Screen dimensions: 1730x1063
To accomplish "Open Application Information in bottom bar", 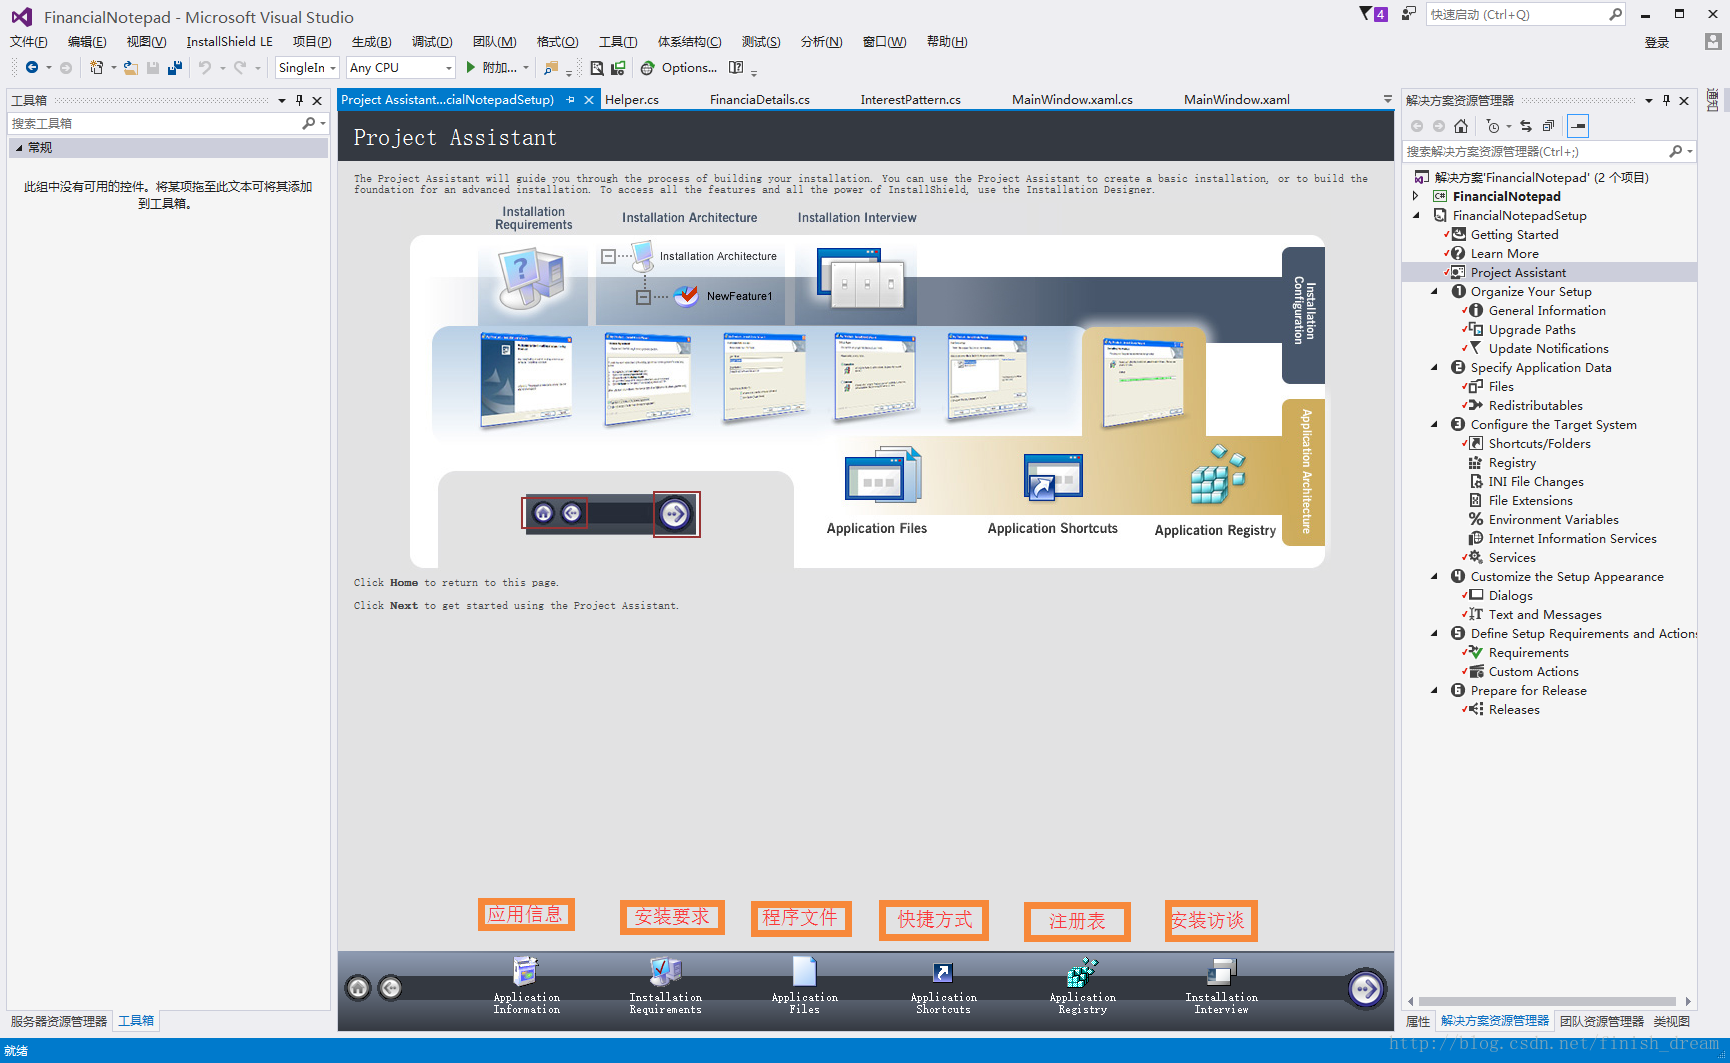I will coord(526,986).
